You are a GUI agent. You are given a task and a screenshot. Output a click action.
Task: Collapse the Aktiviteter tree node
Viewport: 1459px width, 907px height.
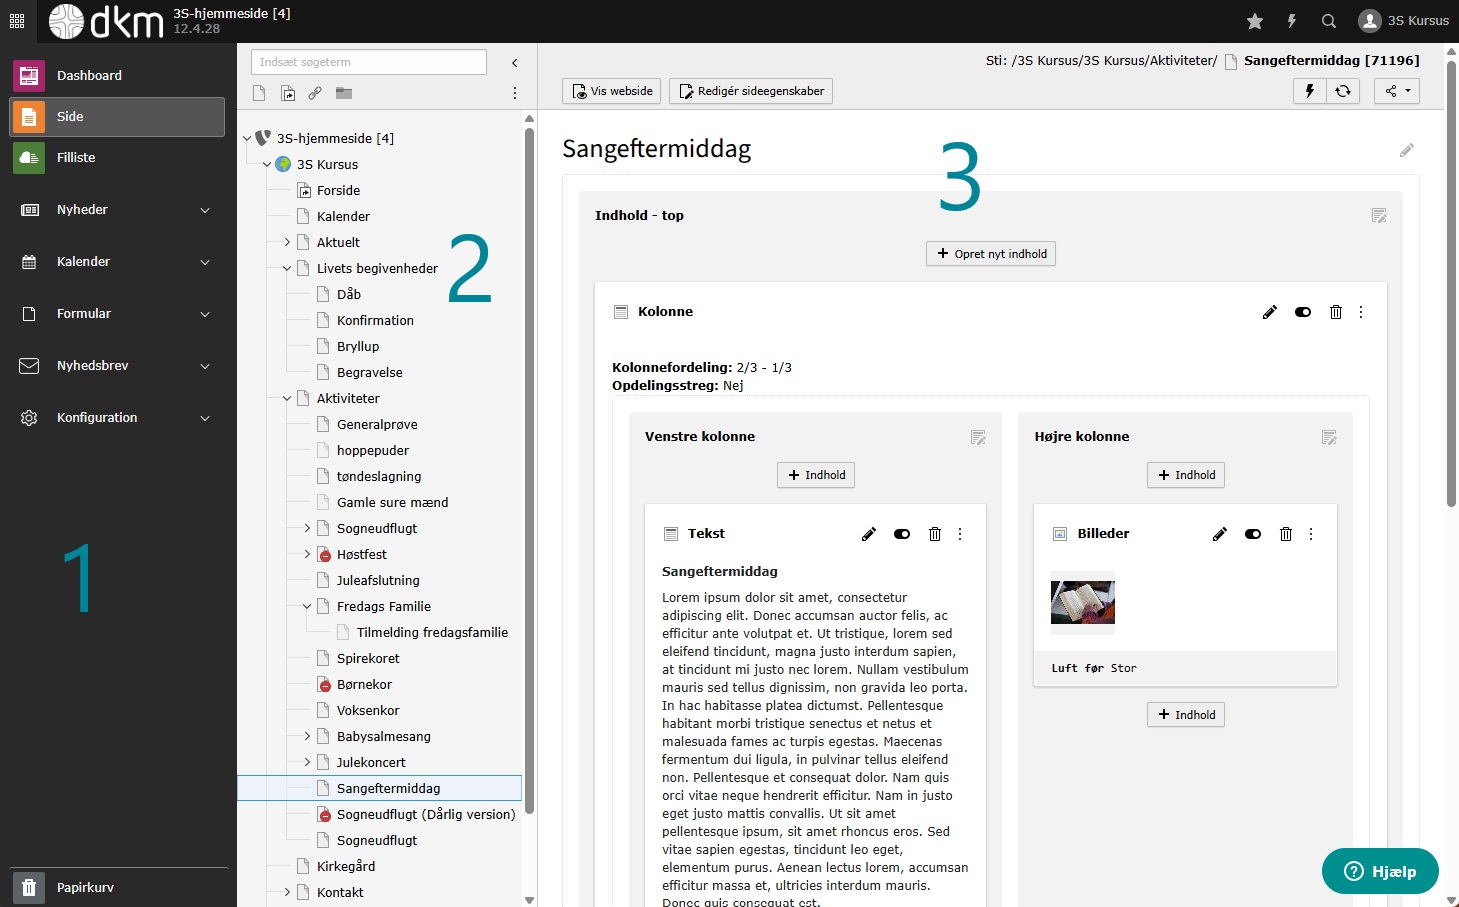point(287,398)
